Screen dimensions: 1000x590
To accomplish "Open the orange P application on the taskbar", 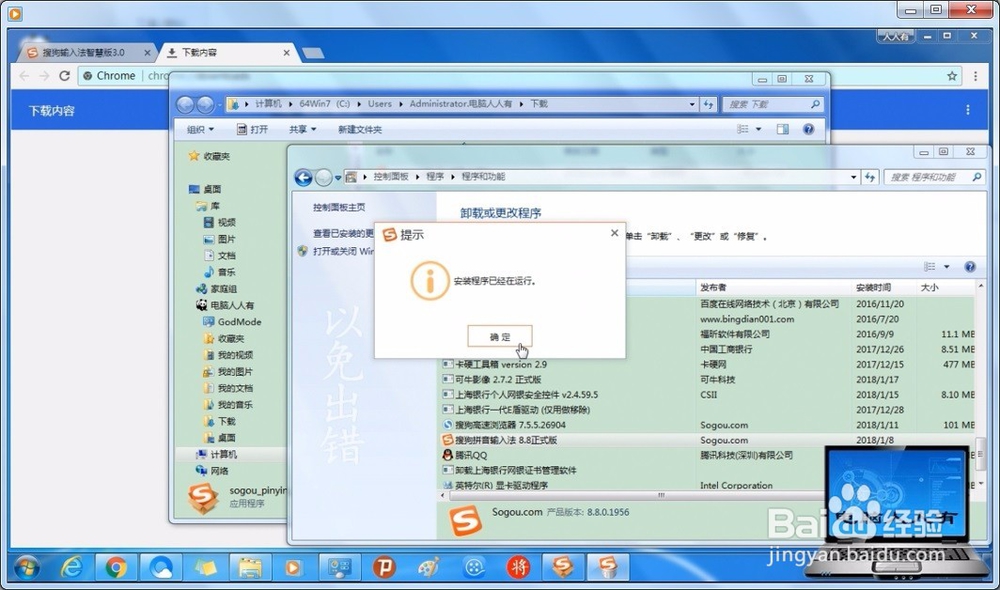I will (384, 566).
